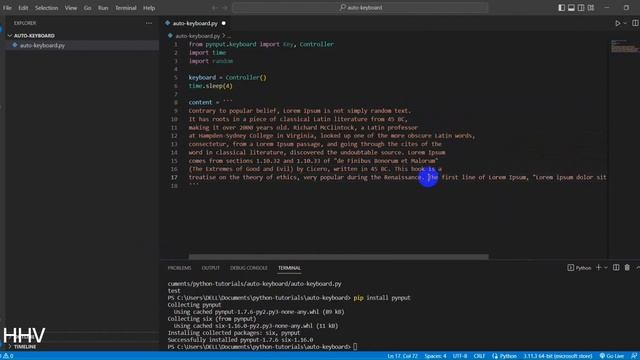This screenshot has width=640, height=360.
Task: Click auto-keyboard.py in the breadcrumb path
Action: pos(198,36)
